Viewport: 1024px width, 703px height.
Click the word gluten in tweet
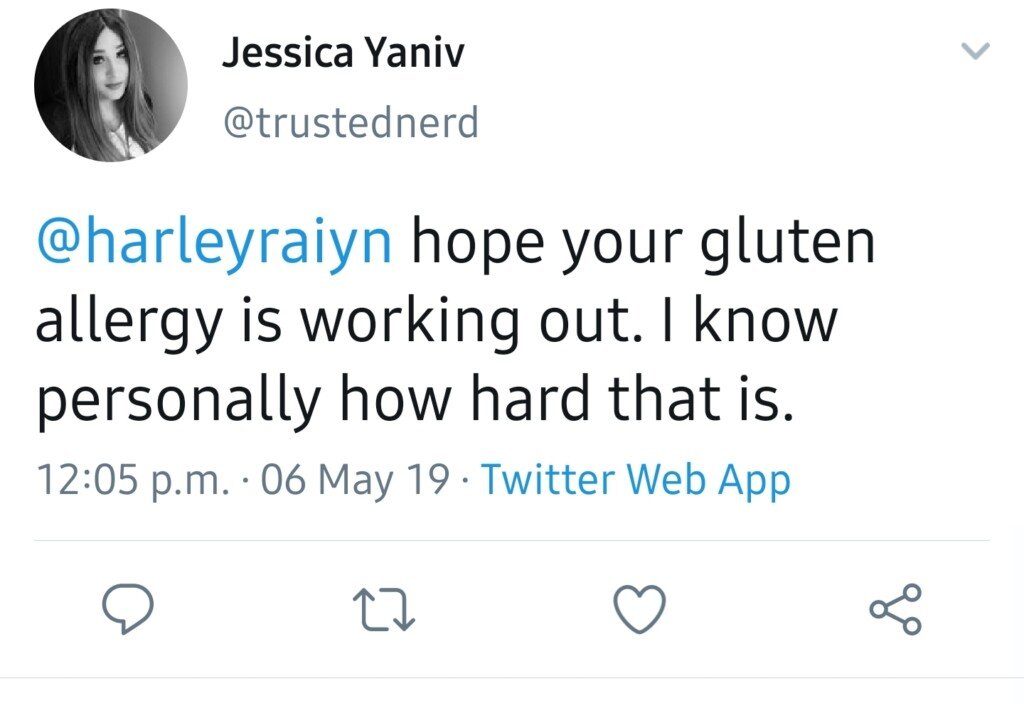tap(787, 243)
